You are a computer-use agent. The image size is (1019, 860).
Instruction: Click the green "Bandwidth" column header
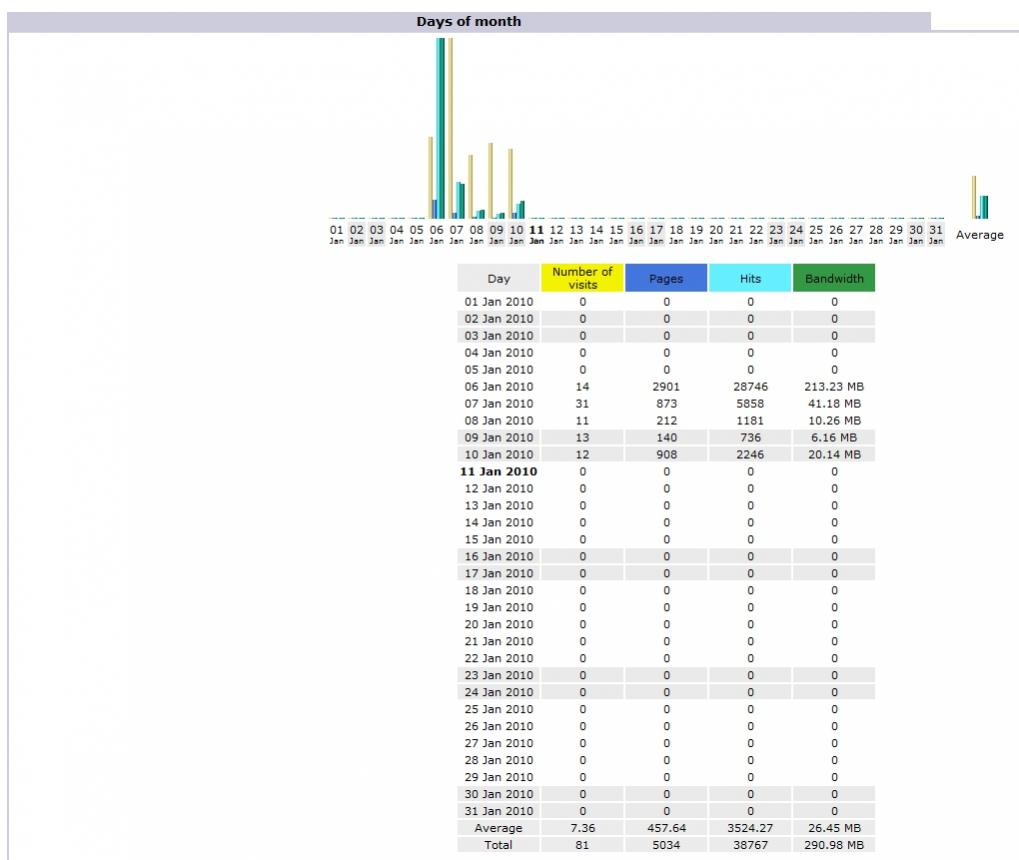(x=833, y=279)
